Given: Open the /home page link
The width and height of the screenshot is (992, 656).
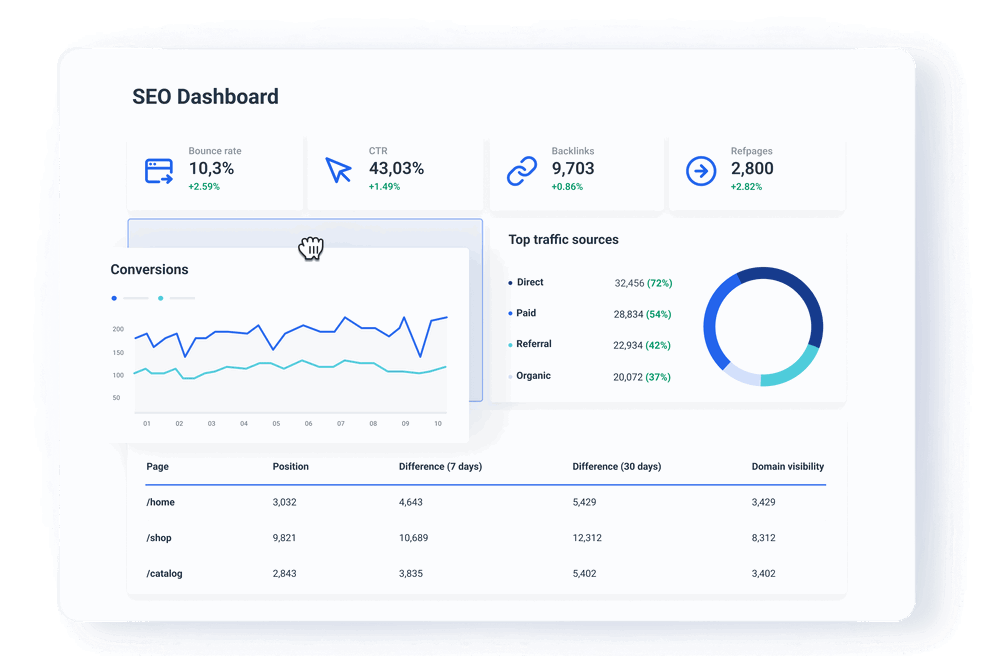Looking at the screenshot, I should (160, 501).
